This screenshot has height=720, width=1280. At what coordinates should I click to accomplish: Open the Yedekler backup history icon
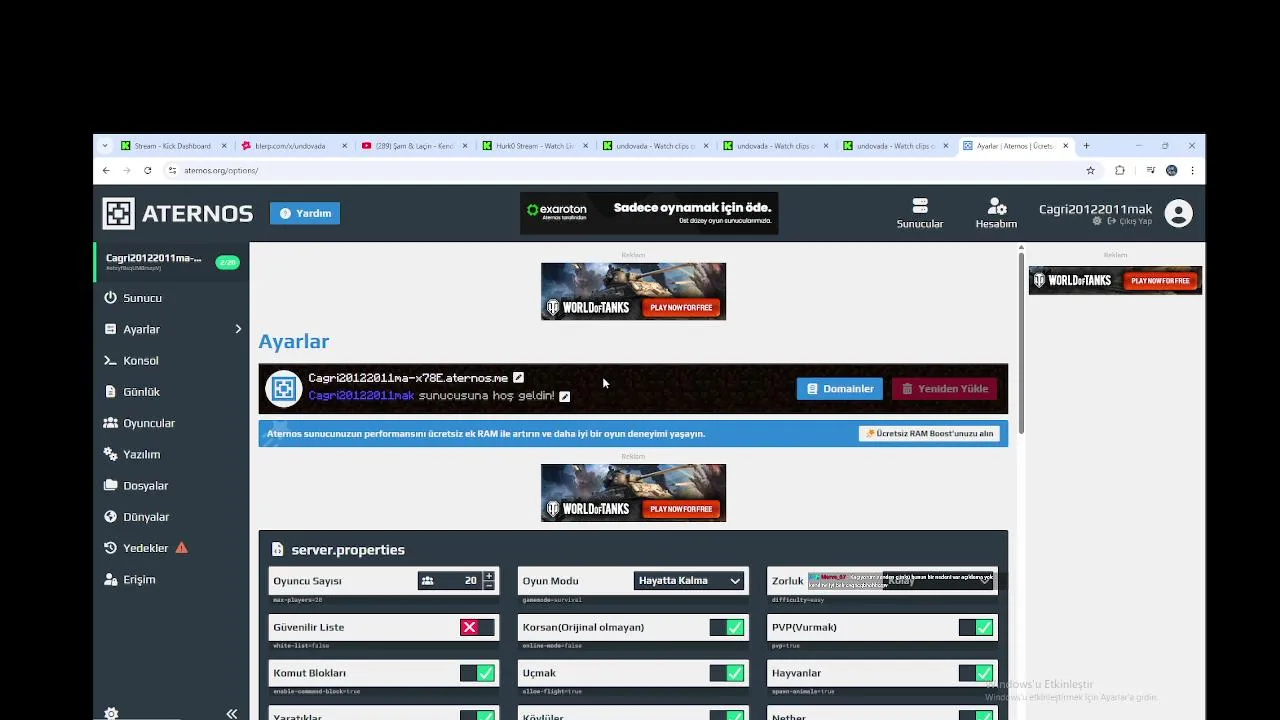[111, 548]
